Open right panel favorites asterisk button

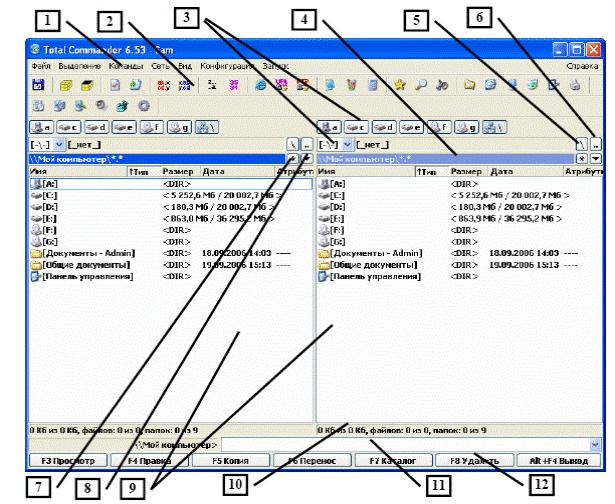click(x=581, y=158)
